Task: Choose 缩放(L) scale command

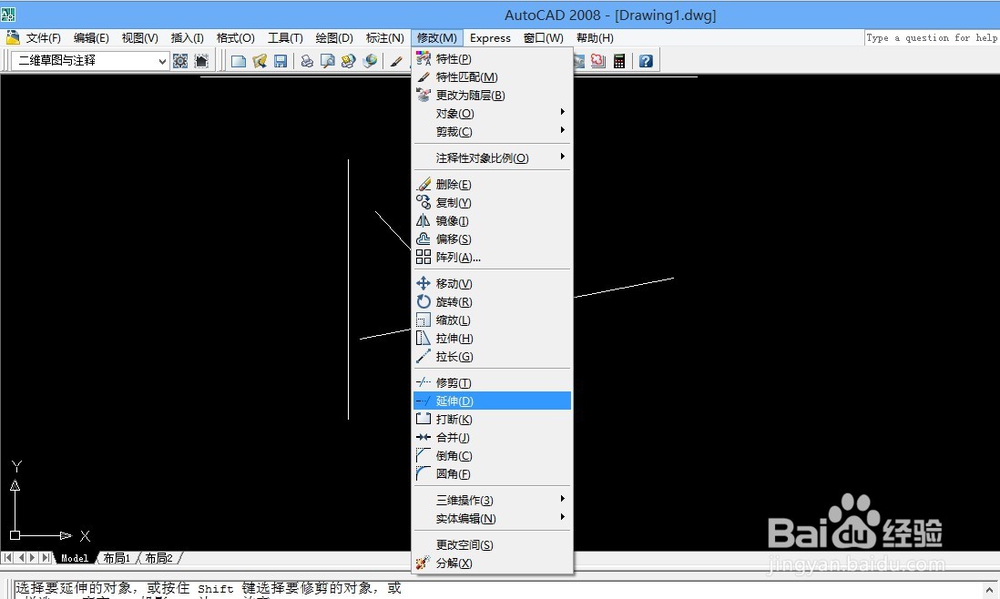Action: [492, 320]
